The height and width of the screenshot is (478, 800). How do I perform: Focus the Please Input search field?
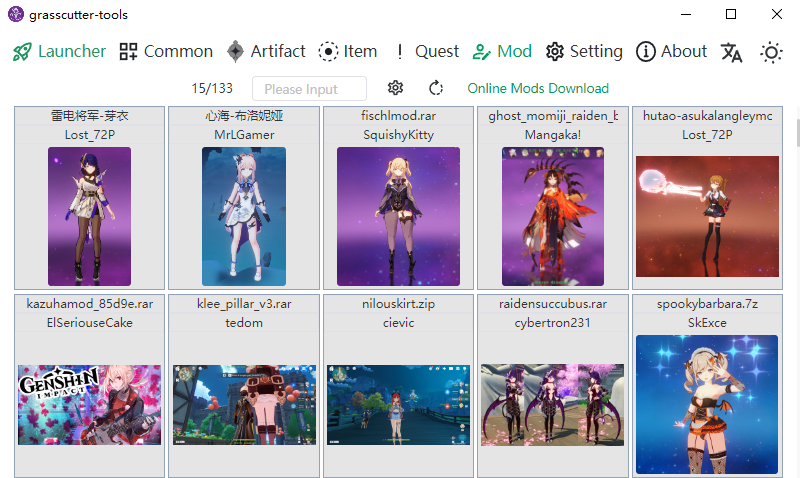(x=309, y=89)
